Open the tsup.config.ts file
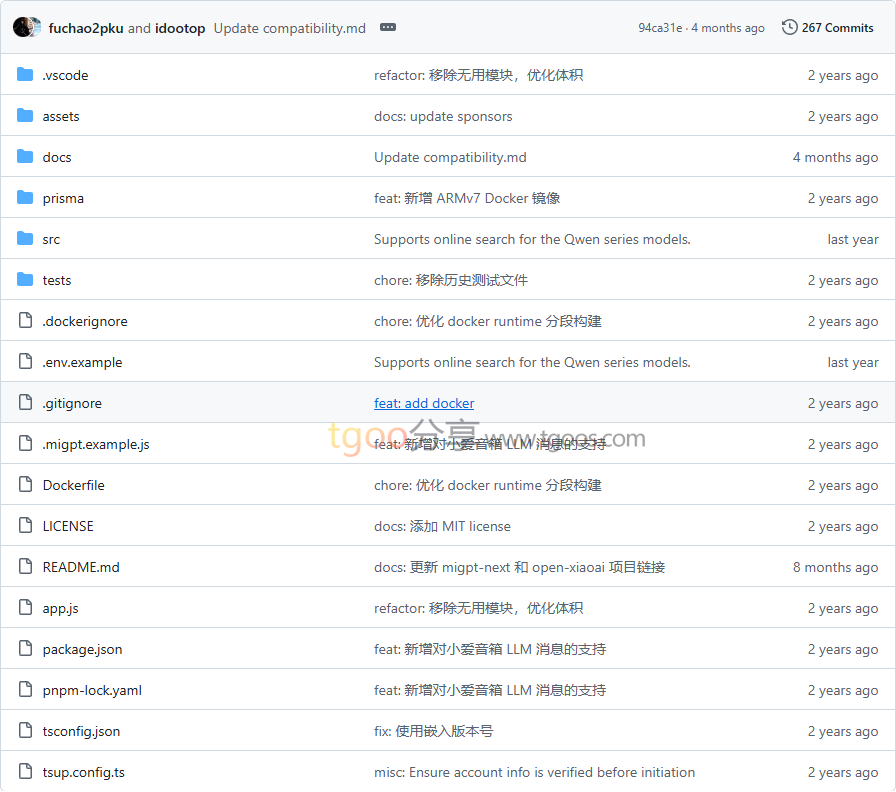The image size is (896, 792). [83, 772]
